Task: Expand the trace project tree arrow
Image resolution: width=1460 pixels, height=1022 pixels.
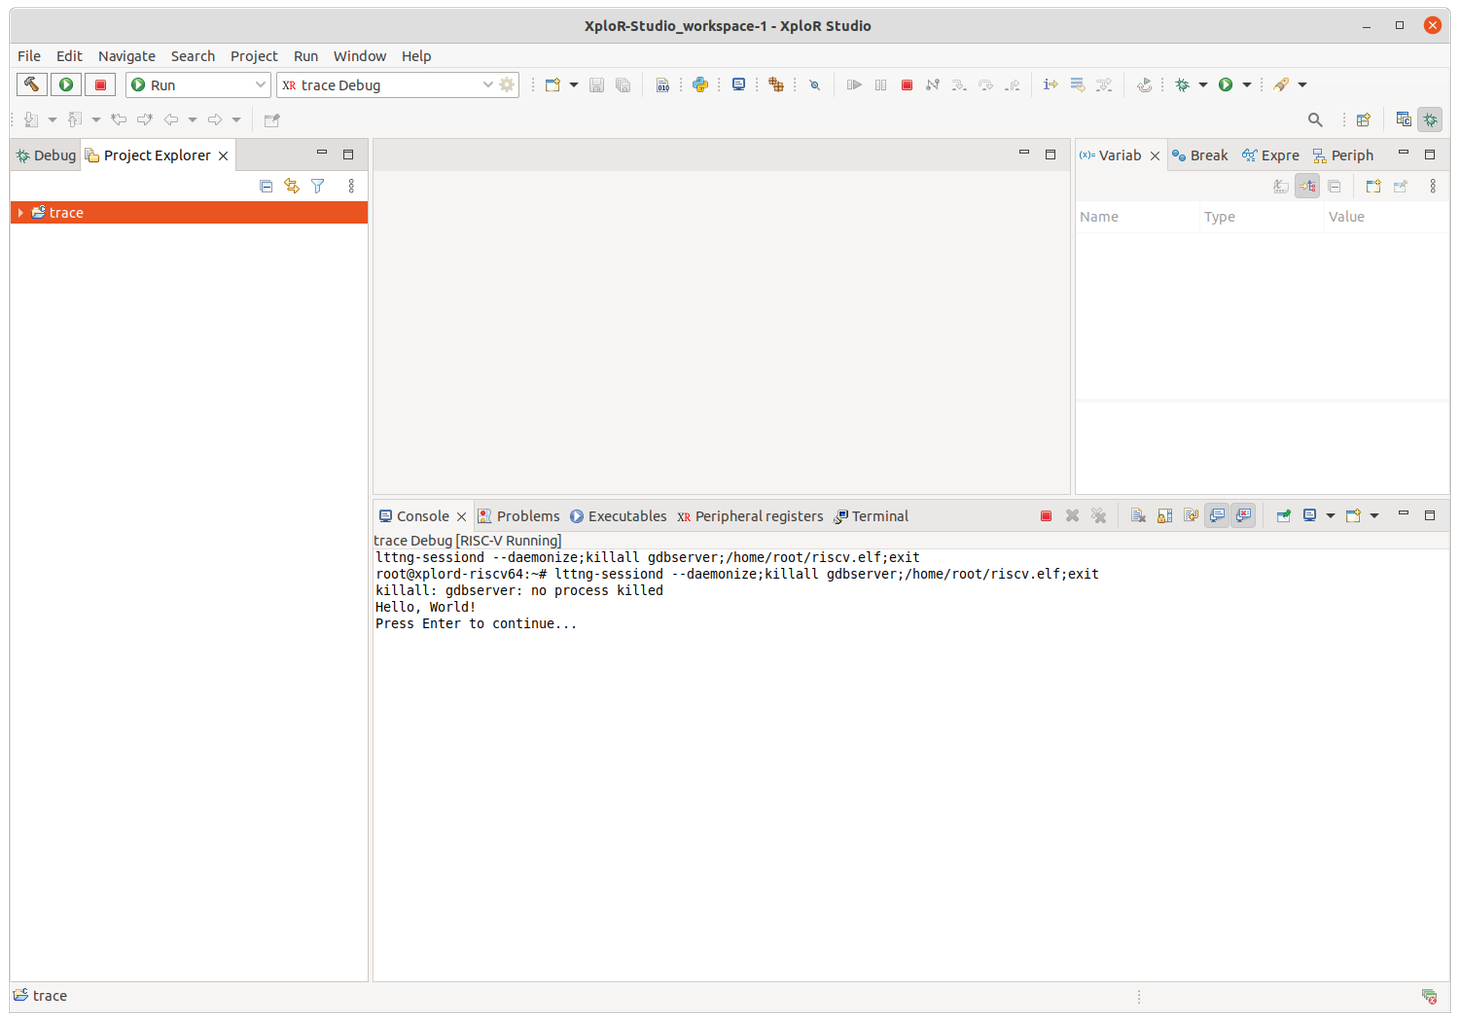Action: tap(20, 213)
